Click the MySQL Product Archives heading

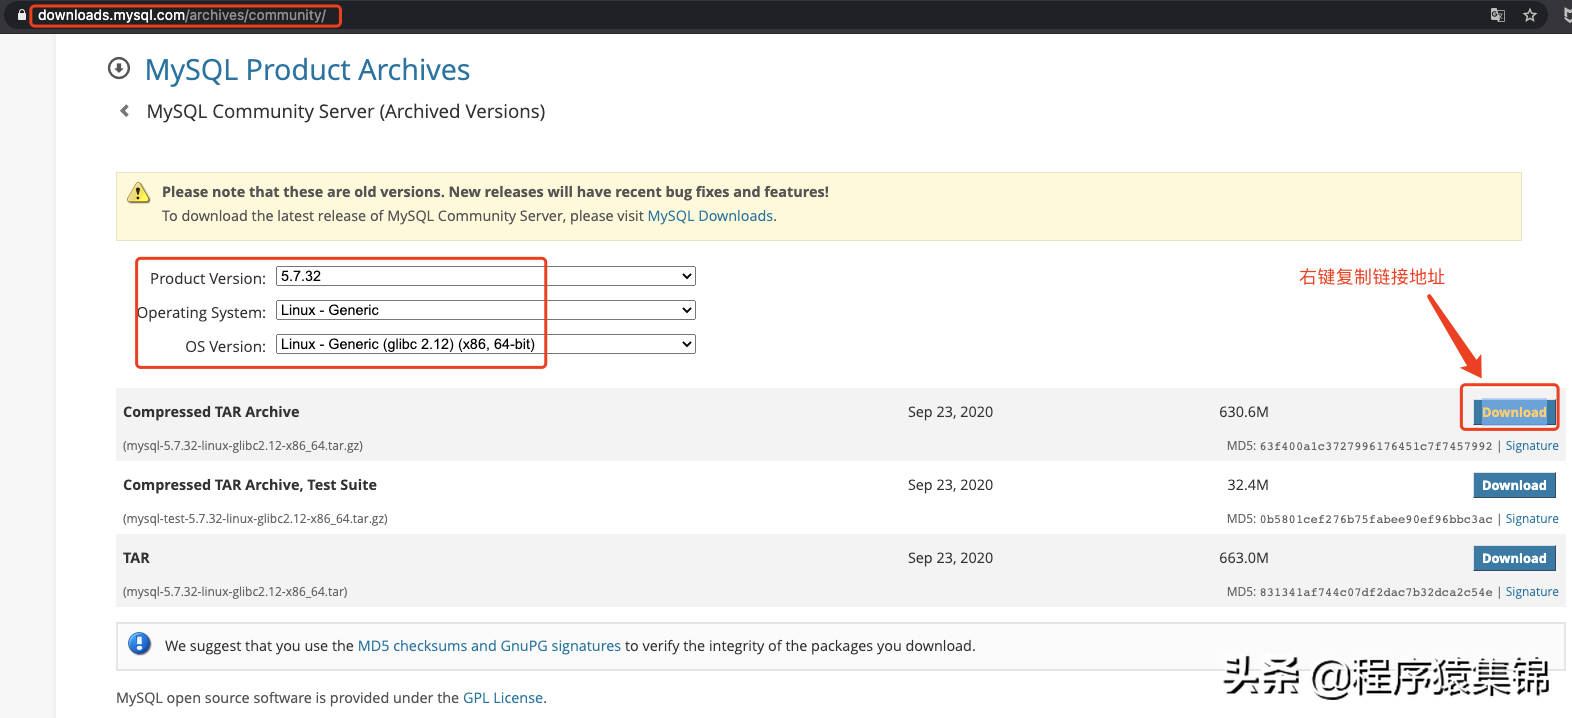(307, 70)
